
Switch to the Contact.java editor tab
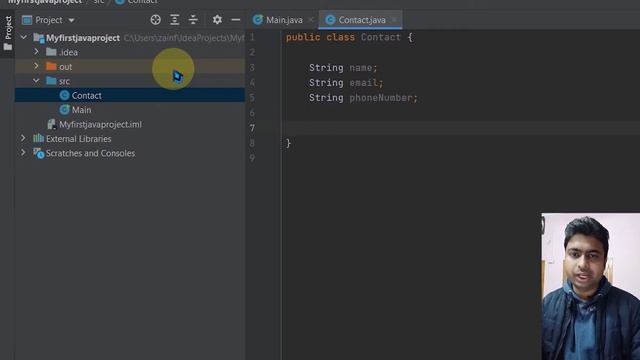361,20
